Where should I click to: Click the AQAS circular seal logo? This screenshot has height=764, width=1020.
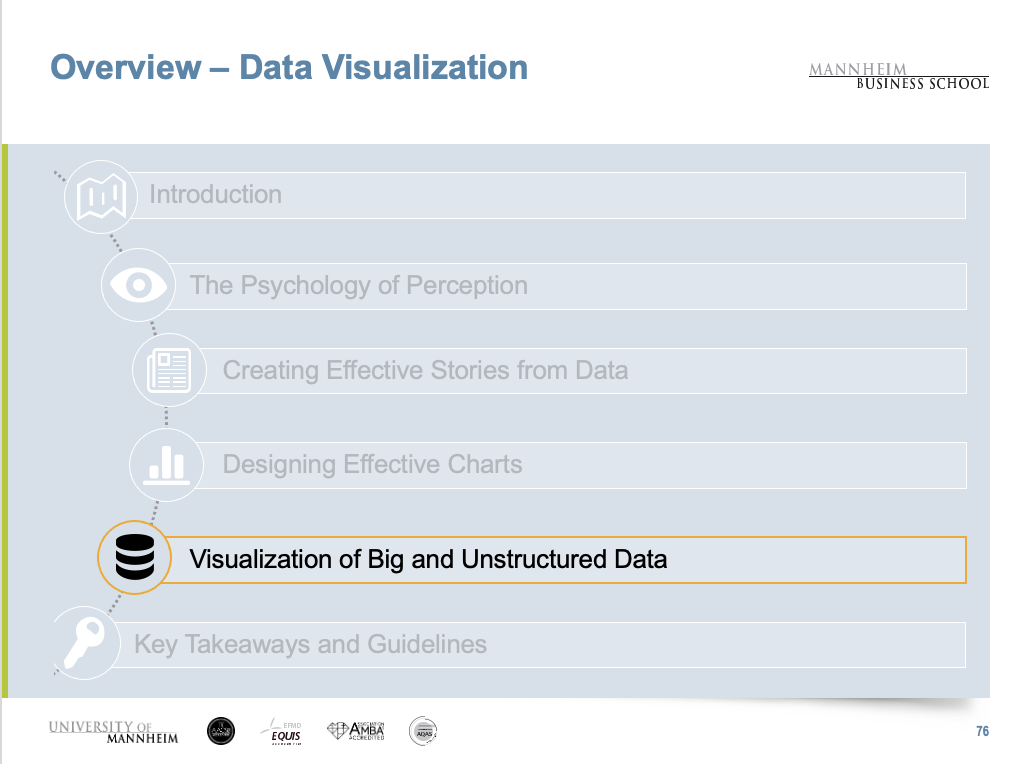coord(423,731)
